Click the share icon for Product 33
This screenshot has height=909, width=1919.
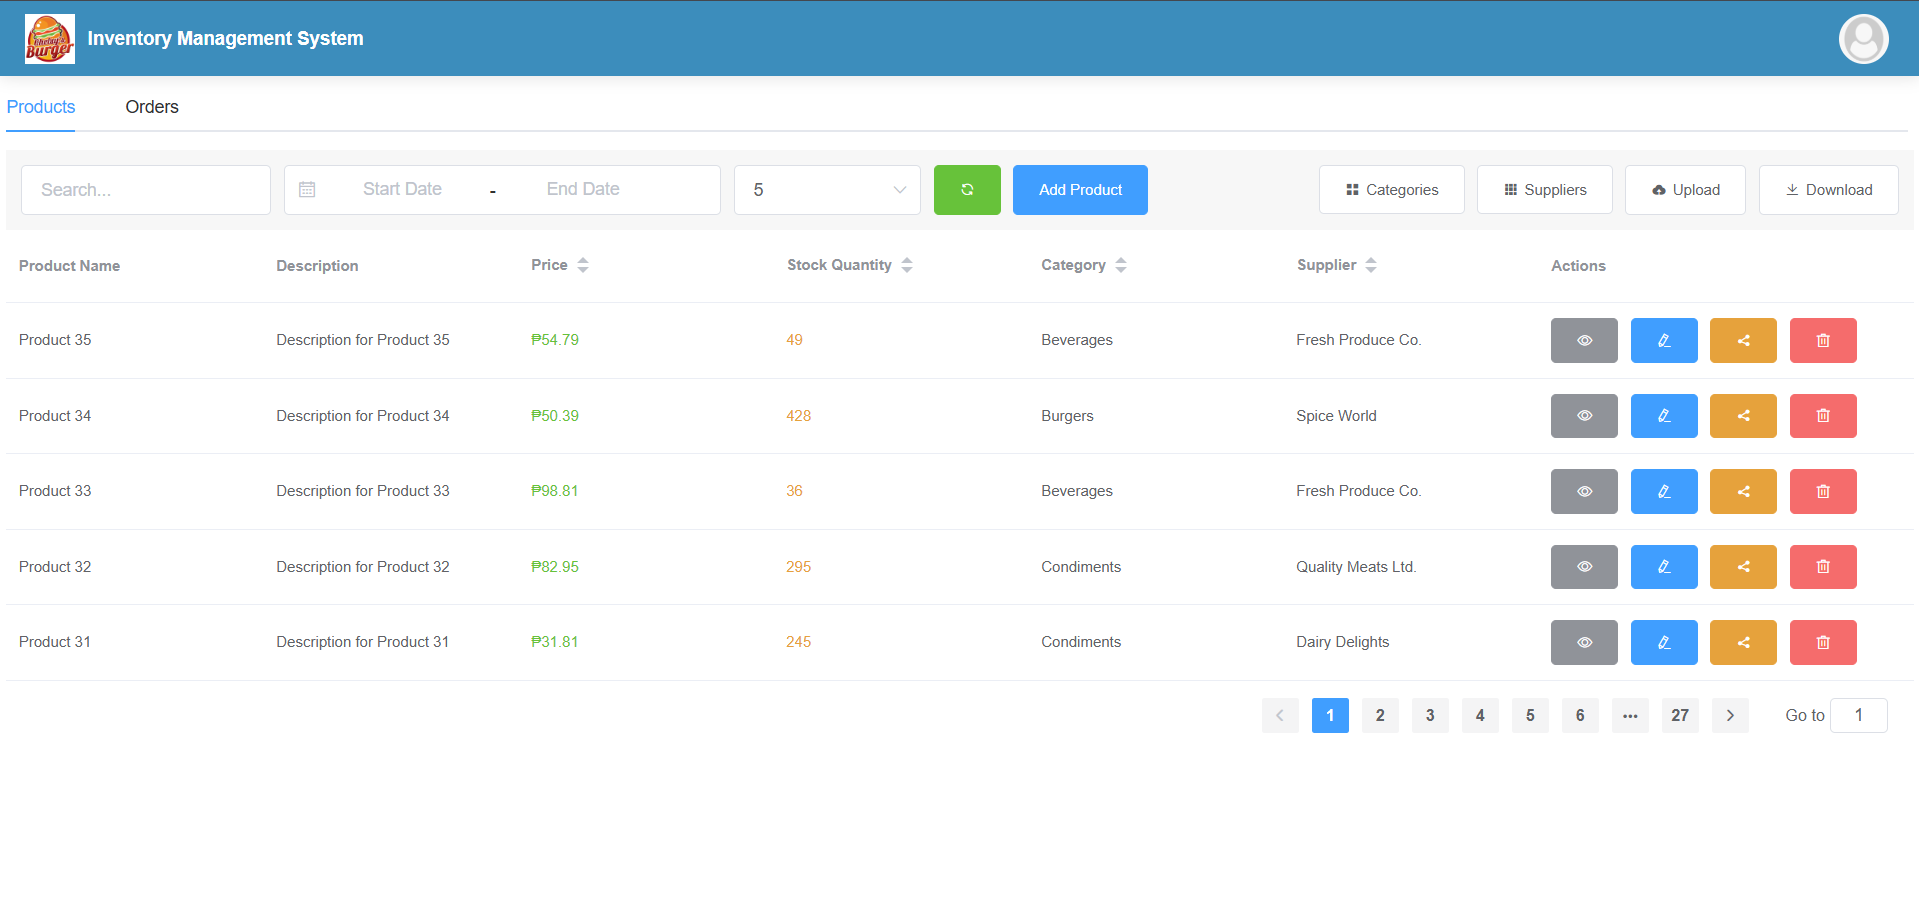tap(1742, 491)
